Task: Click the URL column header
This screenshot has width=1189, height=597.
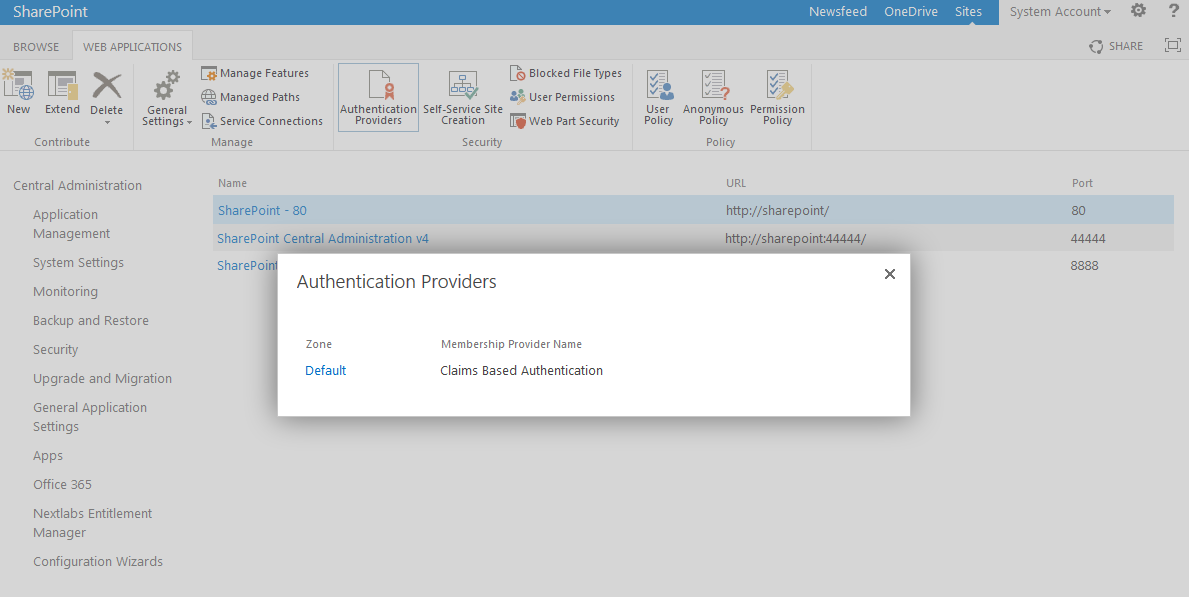Action: [x=736, y=183]
